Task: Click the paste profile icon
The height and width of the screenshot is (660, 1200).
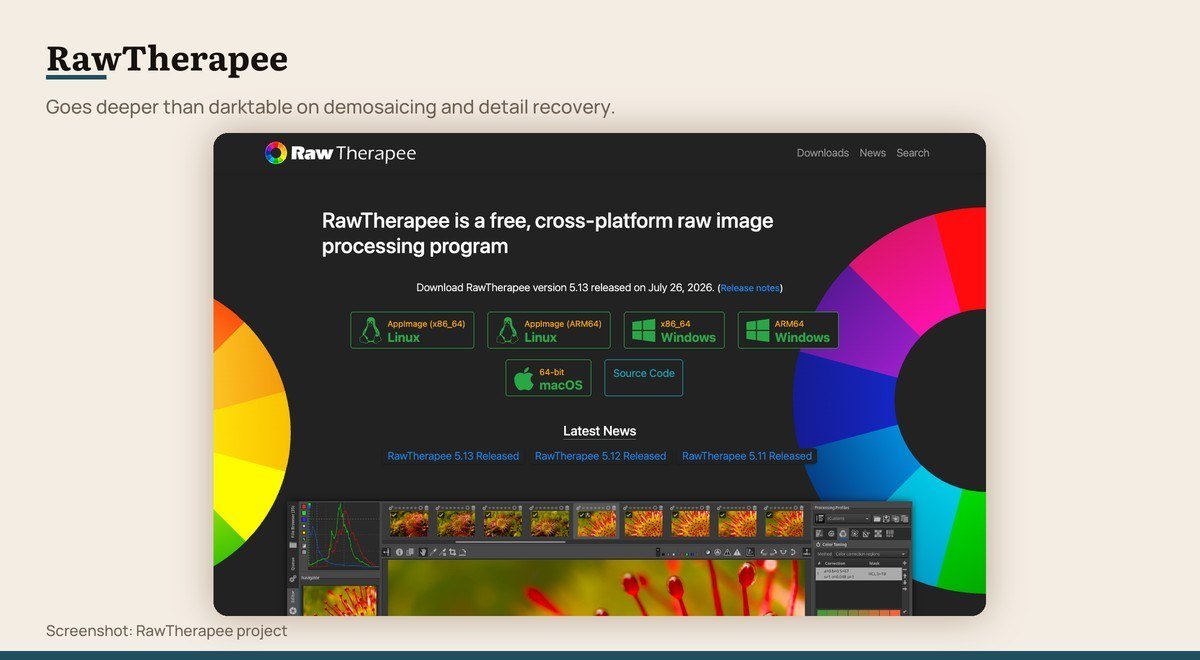Action: (x=904, y=519)
